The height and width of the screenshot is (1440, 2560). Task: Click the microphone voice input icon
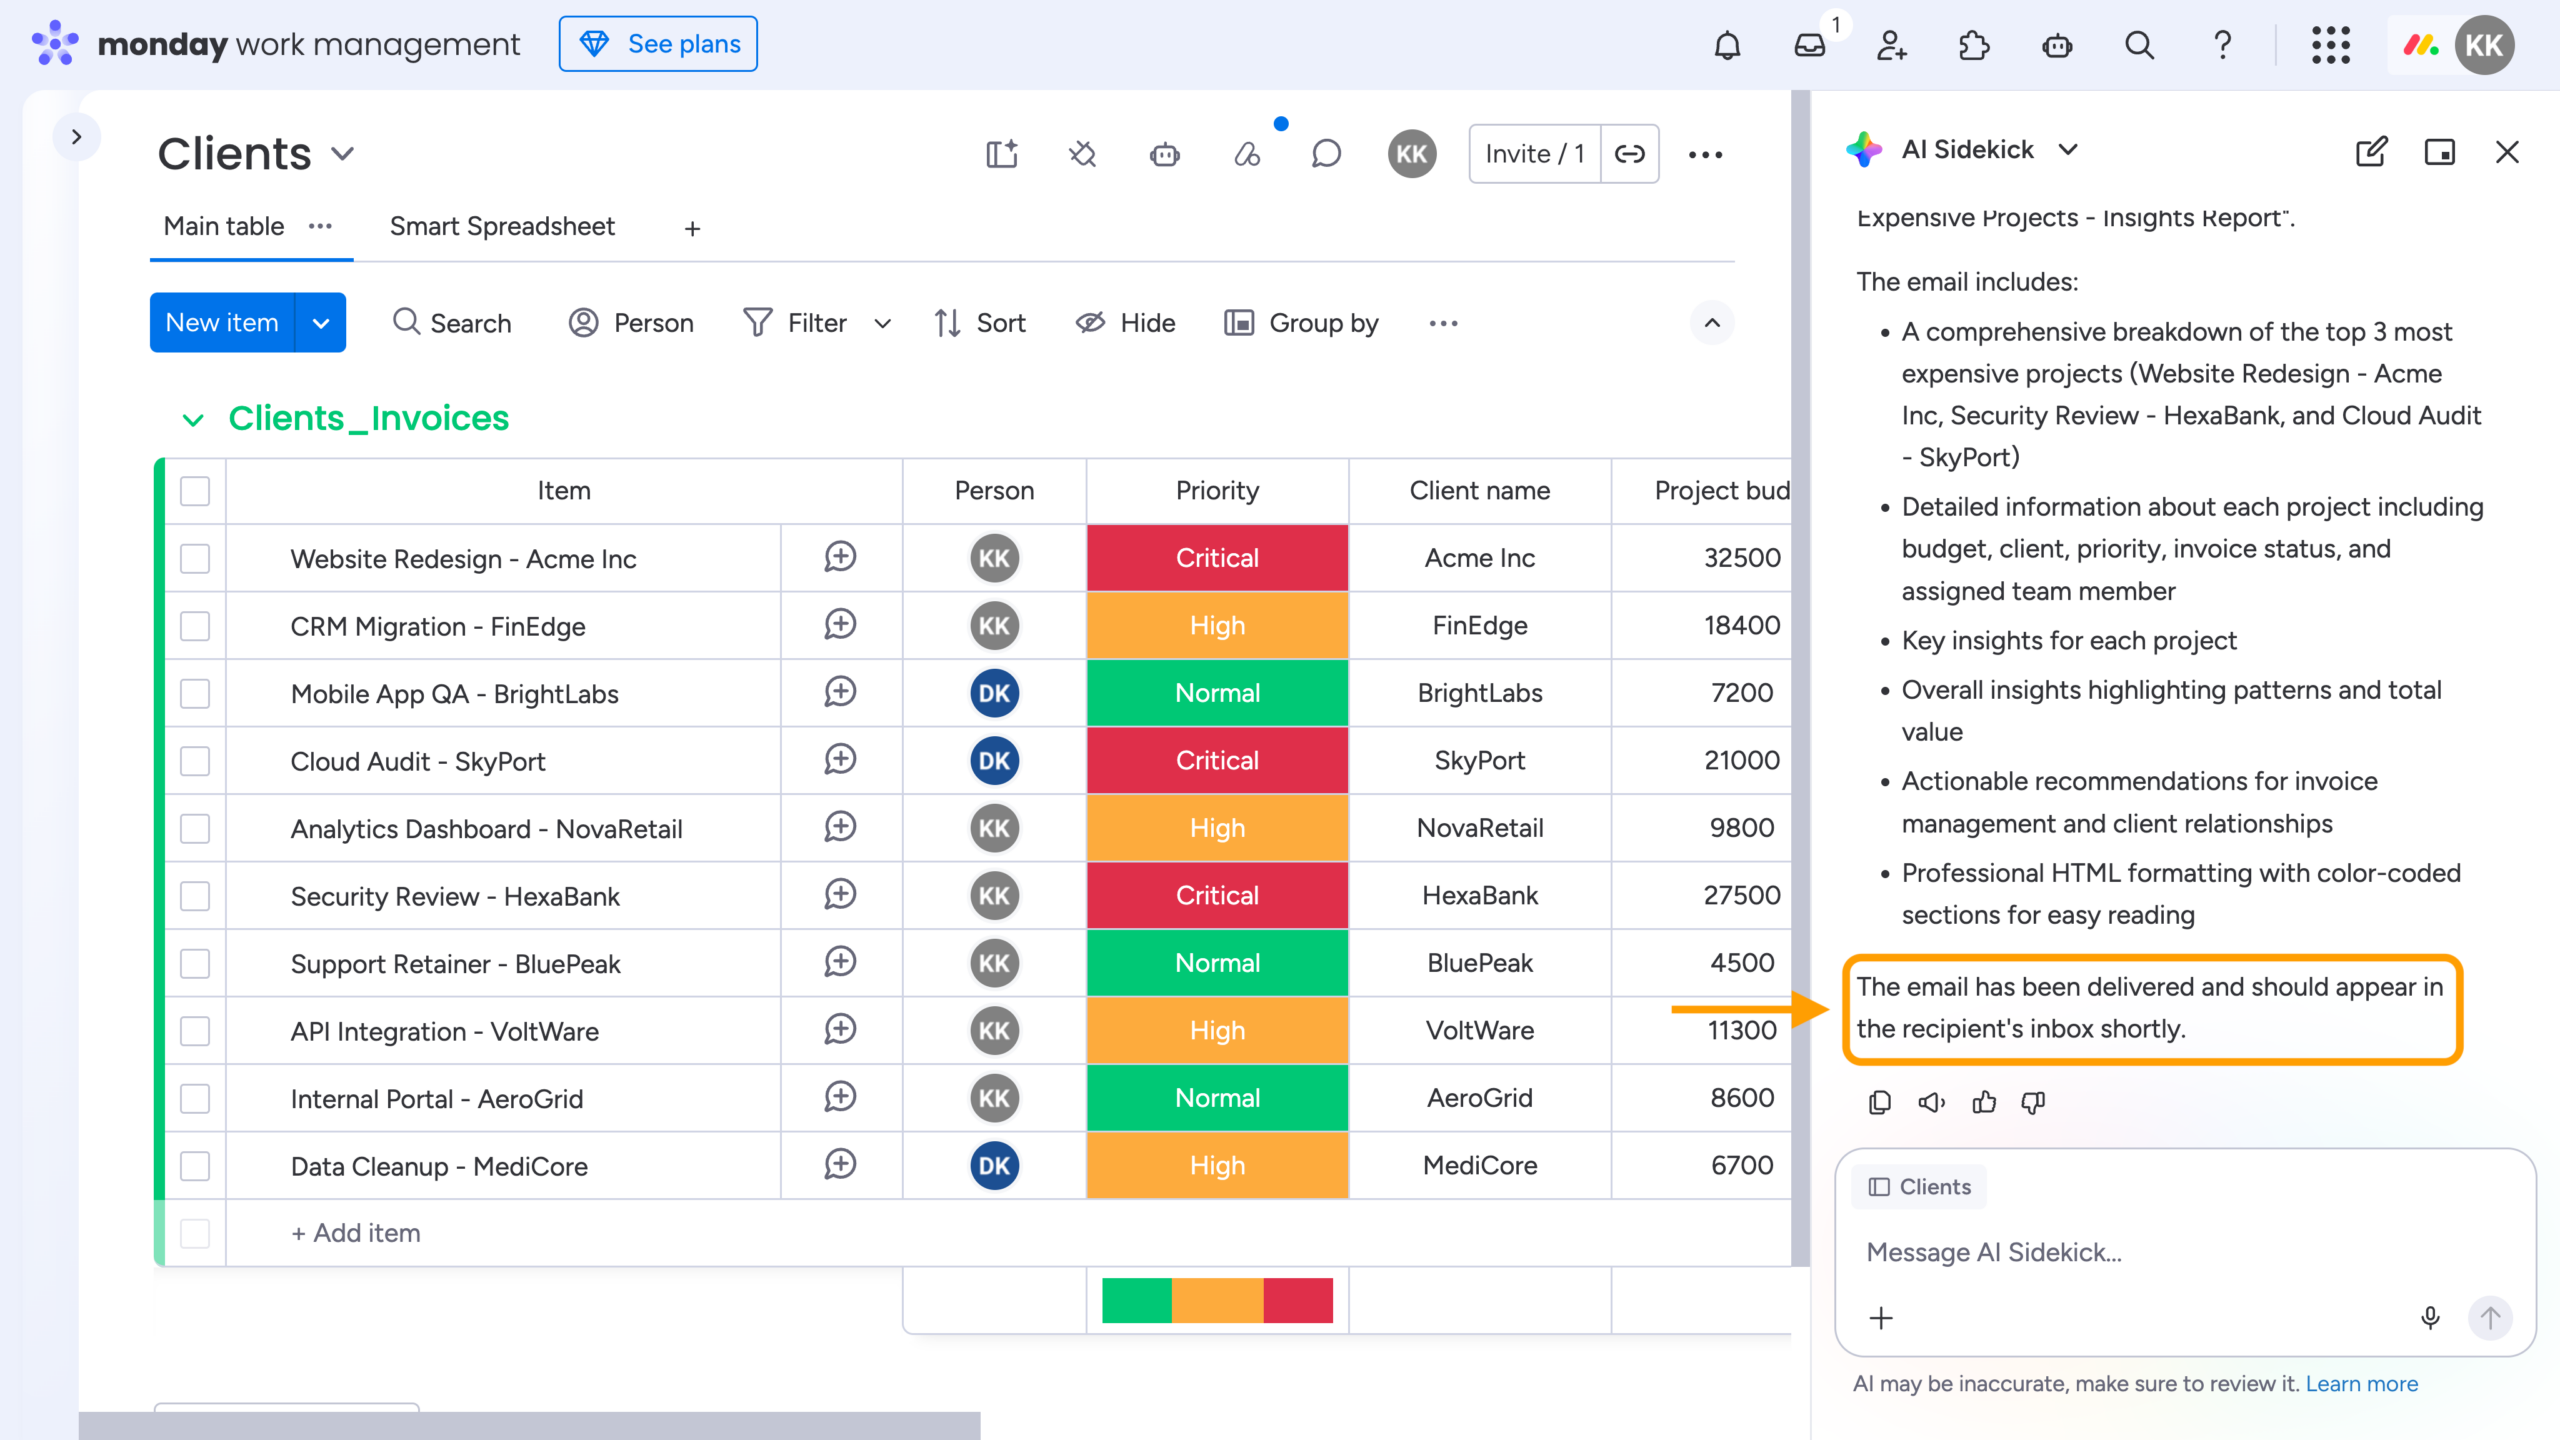(2430, 1318)
